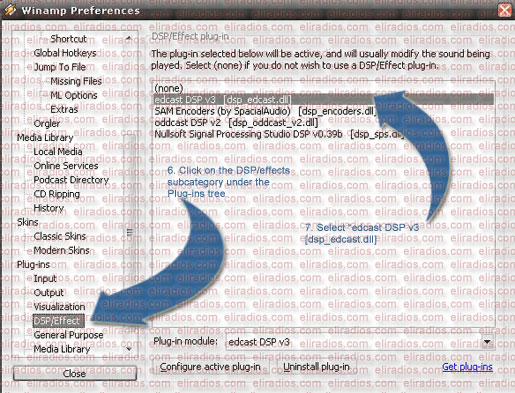Select Jump To File tree entry
Screen dimensions: 515x393
coord(60,67)
